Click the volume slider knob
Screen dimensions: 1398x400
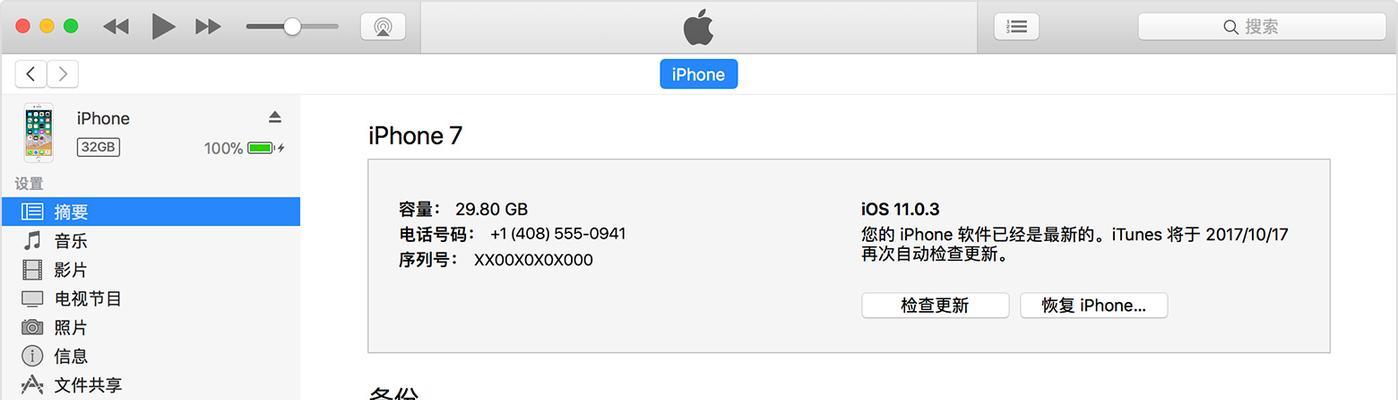tap(292, 27)
